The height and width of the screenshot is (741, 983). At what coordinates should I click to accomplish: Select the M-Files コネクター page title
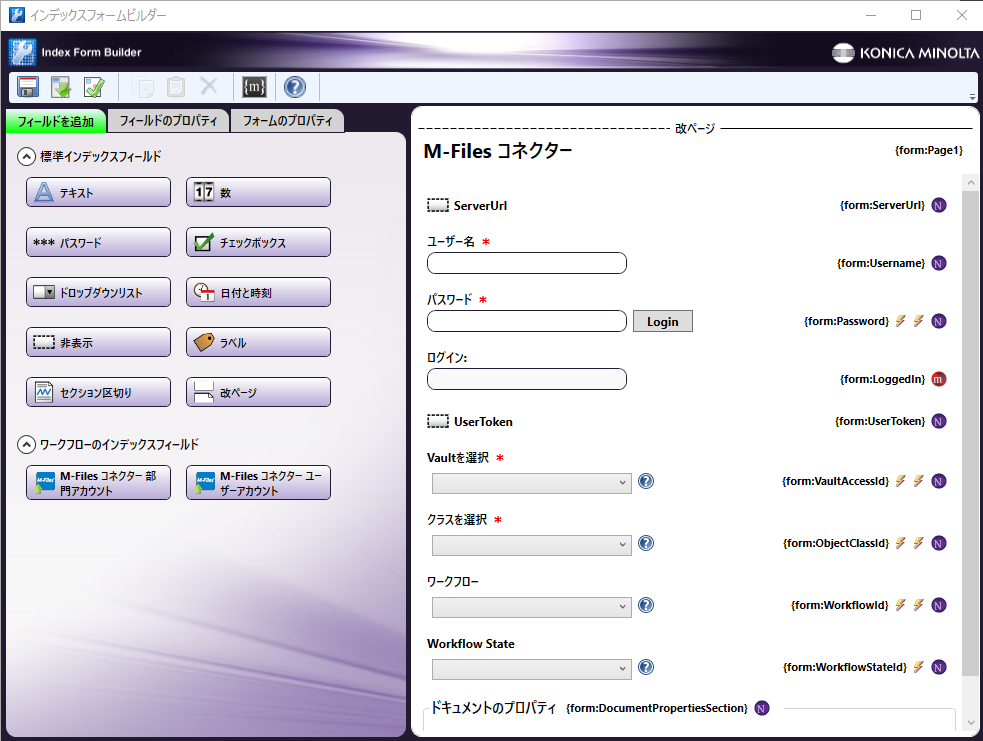(498, 151)
